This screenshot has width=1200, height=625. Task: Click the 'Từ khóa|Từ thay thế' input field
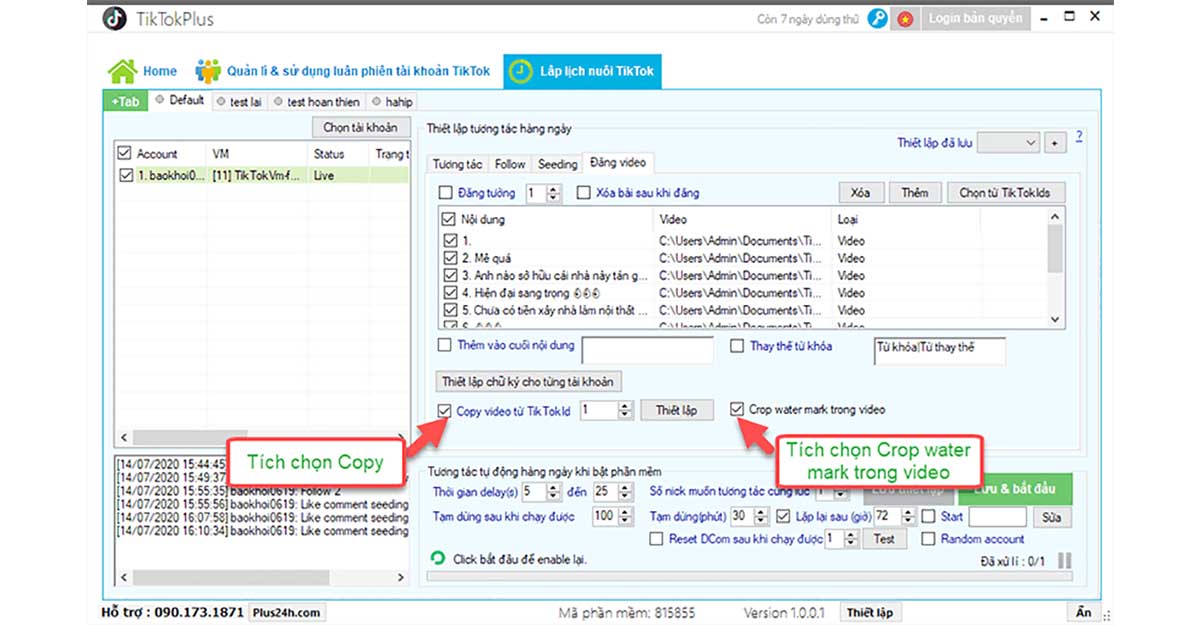[x=940, y=350]
